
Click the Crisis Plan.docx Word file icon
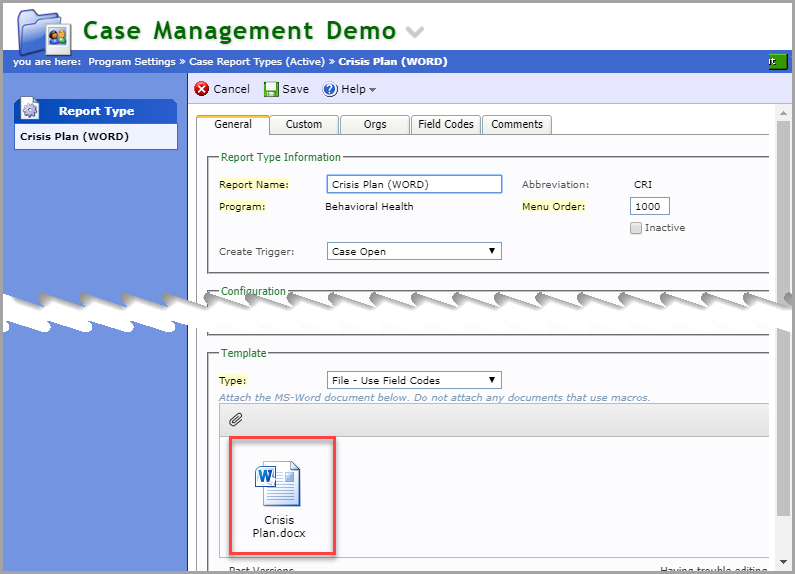pos(278,484)
